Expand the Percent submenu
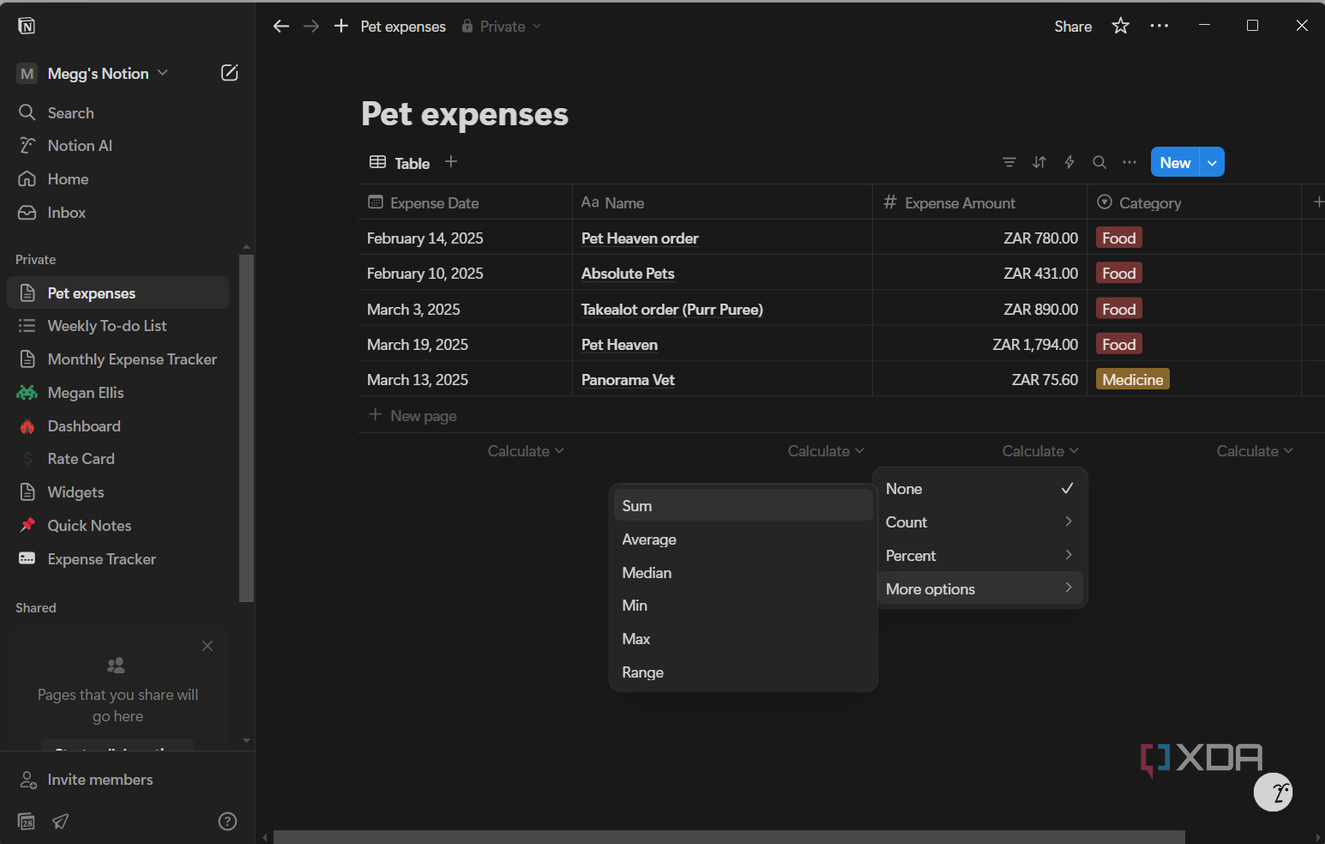Image resolution: width=1325 pixels, height=844 pixels. click(x=980, y=555)
